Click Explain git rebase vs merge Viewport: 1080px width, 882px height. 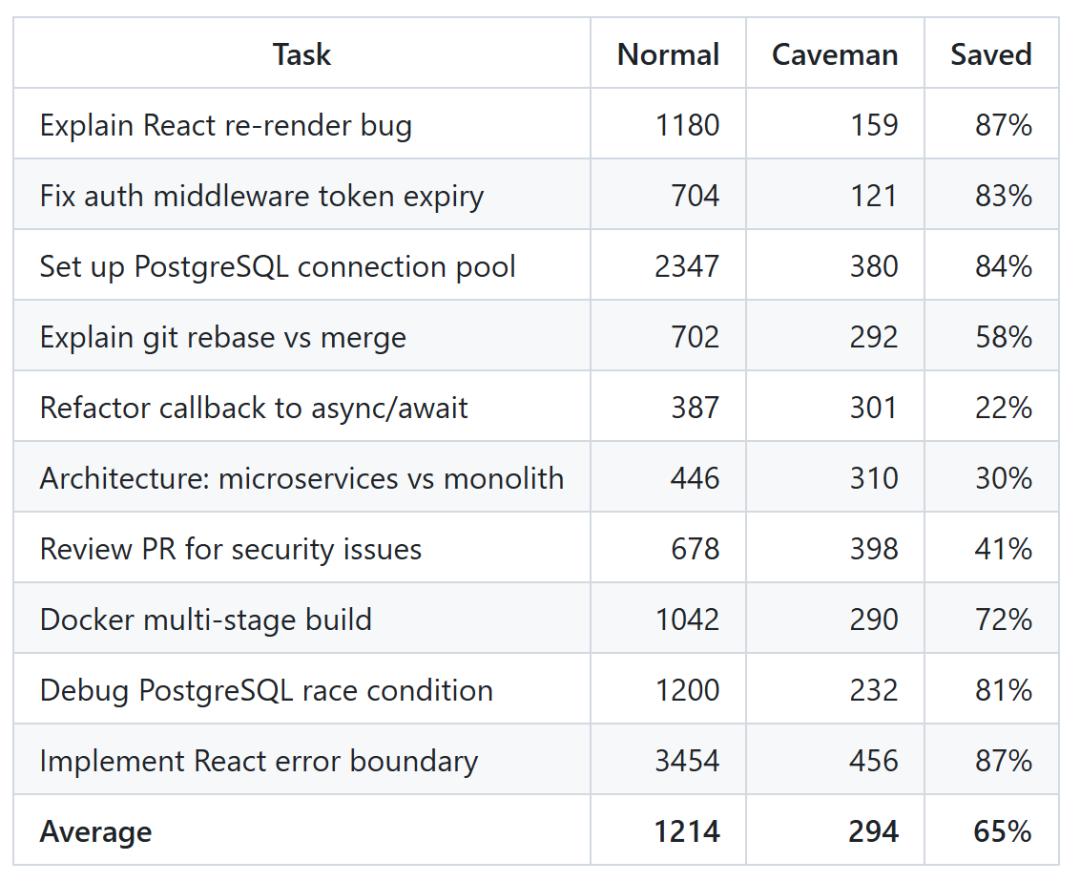223,337
